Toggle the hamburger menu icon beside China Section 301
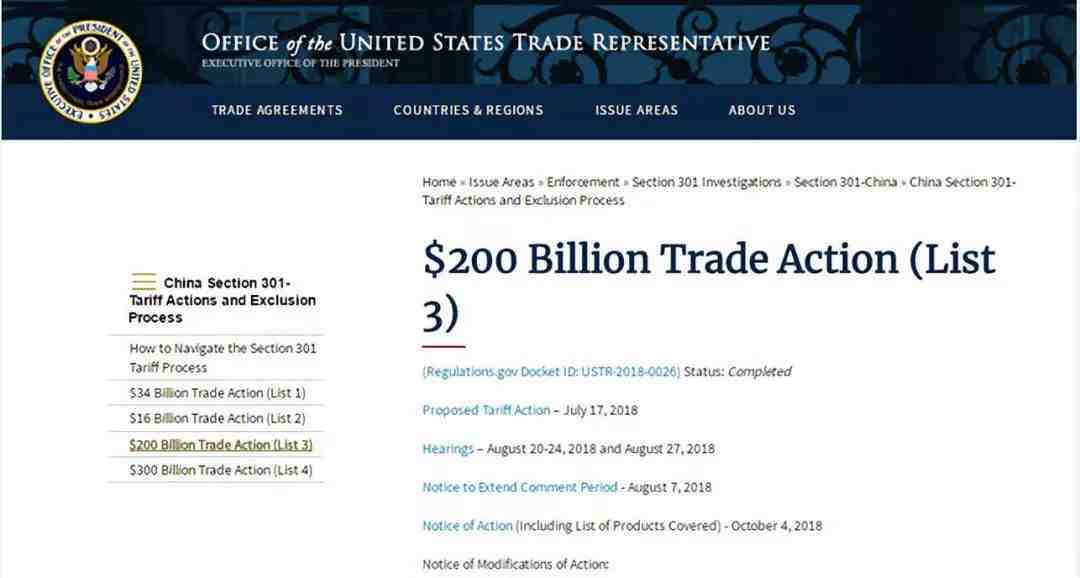This screenshot has width=1080, height=578. (x=143, y=282)
